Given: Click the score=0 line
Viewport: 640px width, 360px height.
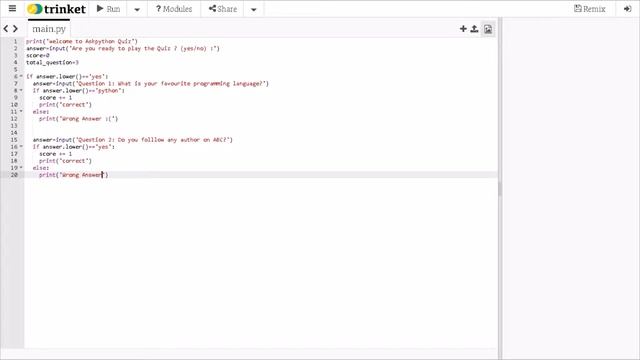Looking at the screenshot, I should [x=38, y=56].
